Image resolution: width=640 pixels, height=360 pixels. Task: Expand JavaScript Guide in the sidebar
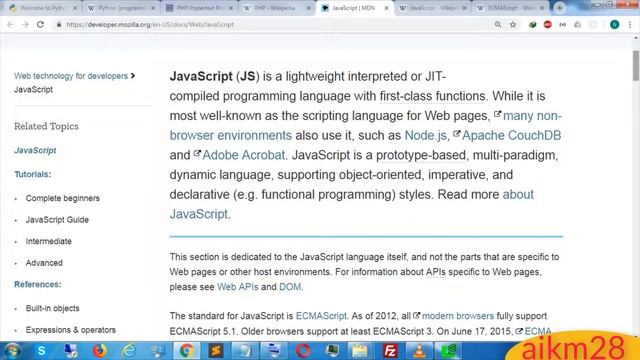pyautogui.click(x=57, y=220)
